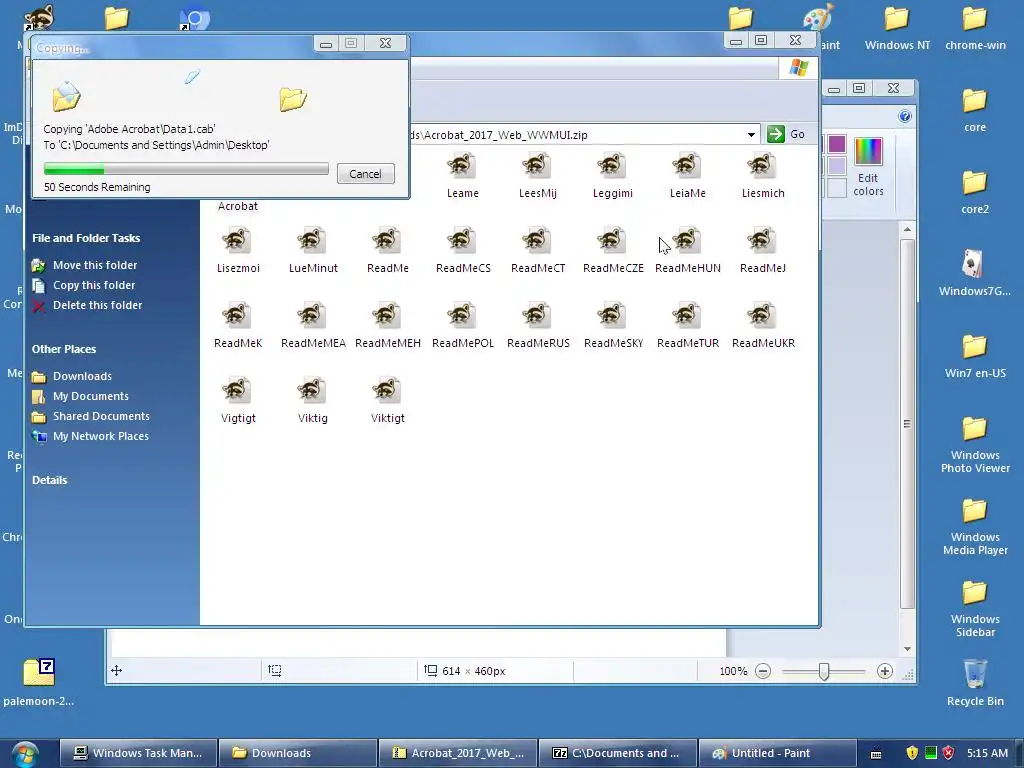Select the Viktigt file icon
Image resolution: width=1024 pixels, height=768 pixels.
pyautogui.click(x=388, y=391)
